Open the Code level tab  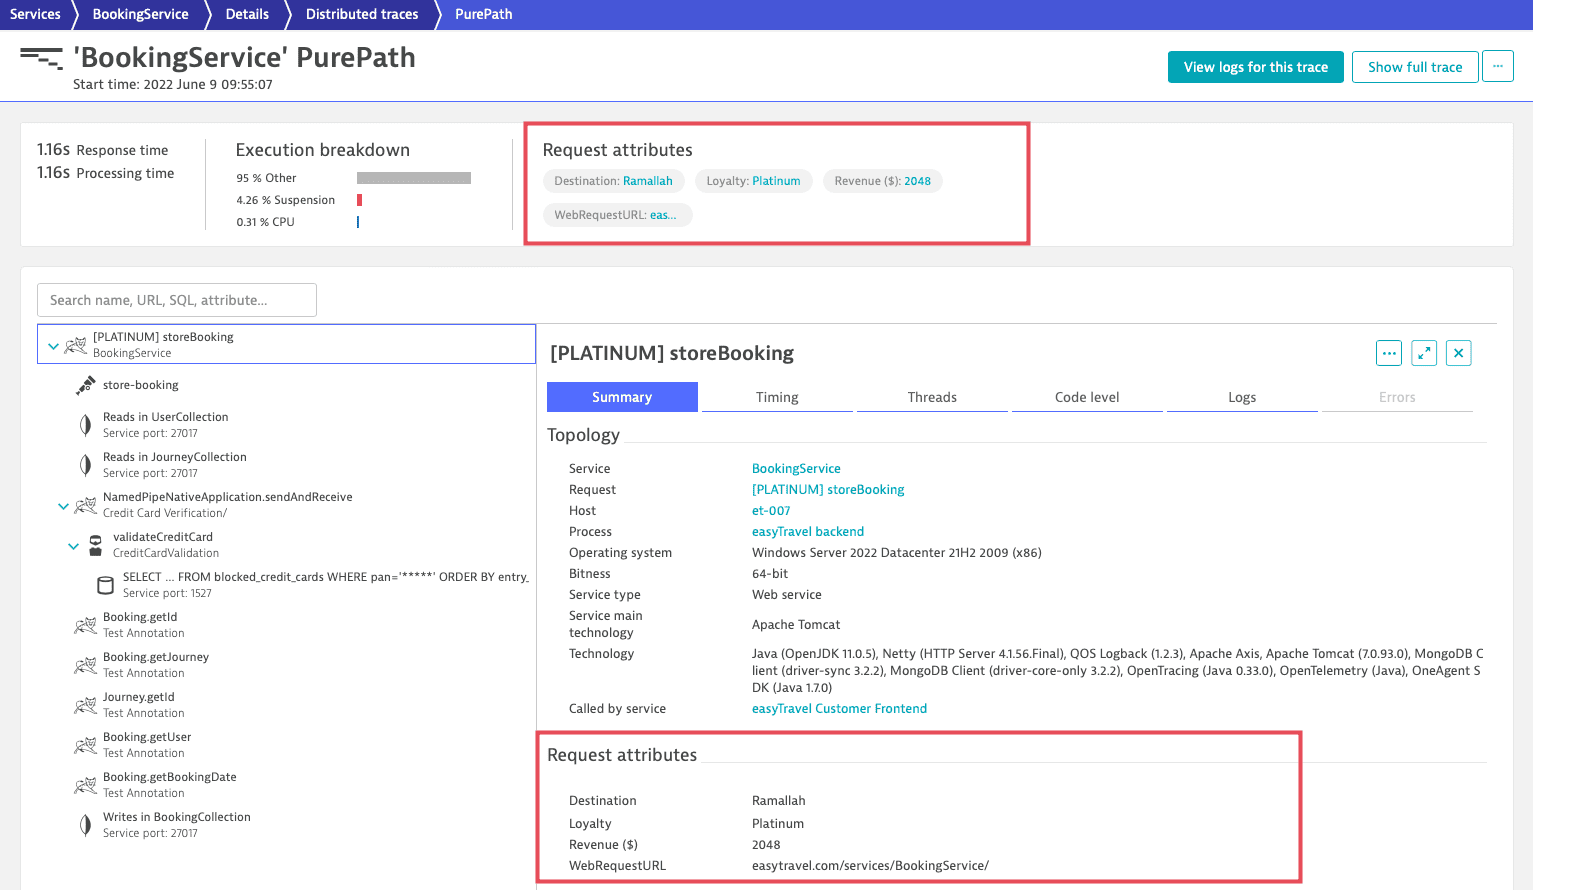1086,397
